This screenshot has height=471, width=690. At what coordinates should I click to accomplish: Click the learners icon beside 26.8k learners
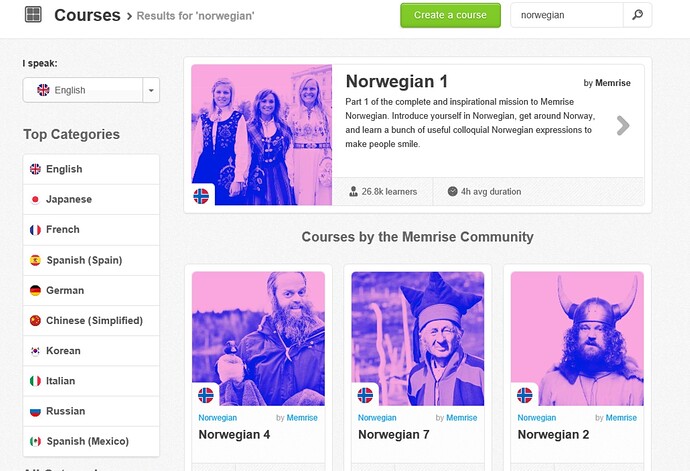click(353, 191)
